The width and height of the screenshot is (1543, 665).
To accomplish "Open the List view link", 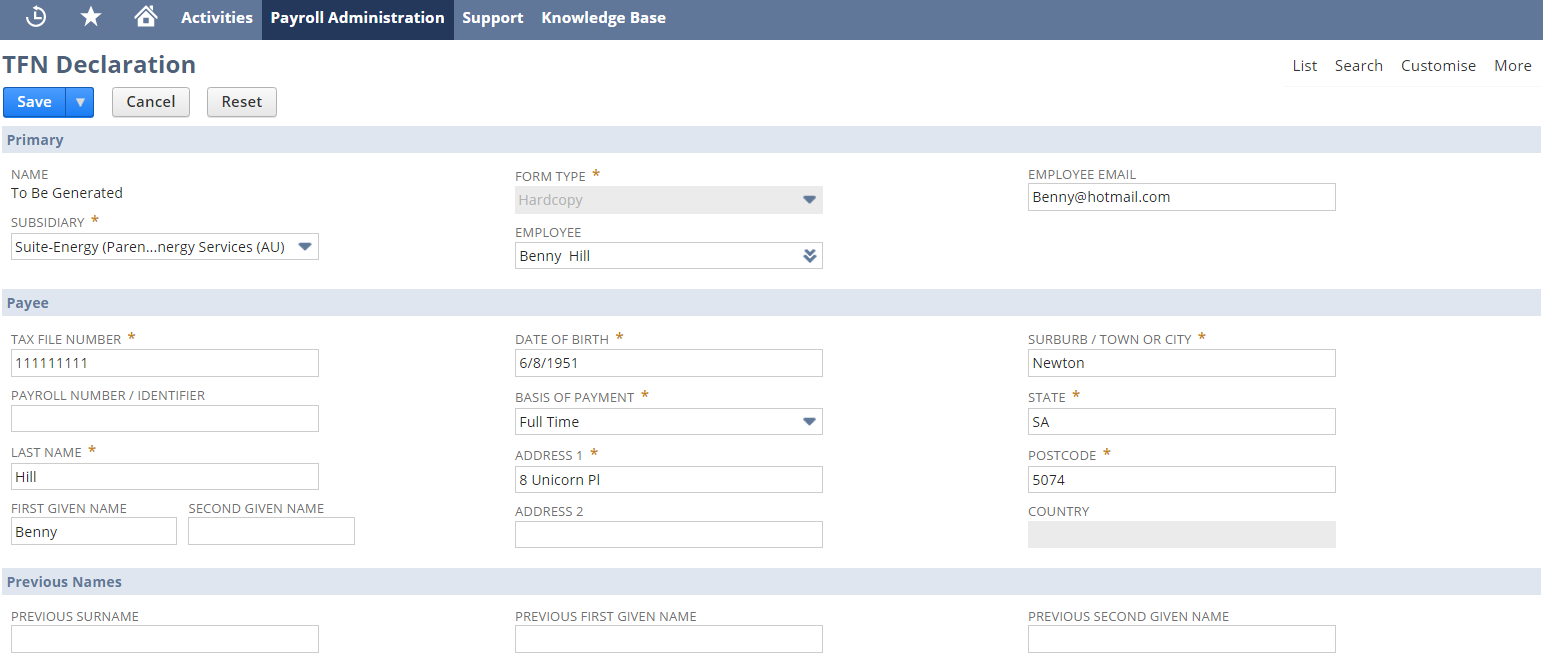I will tap(1304, 65).
